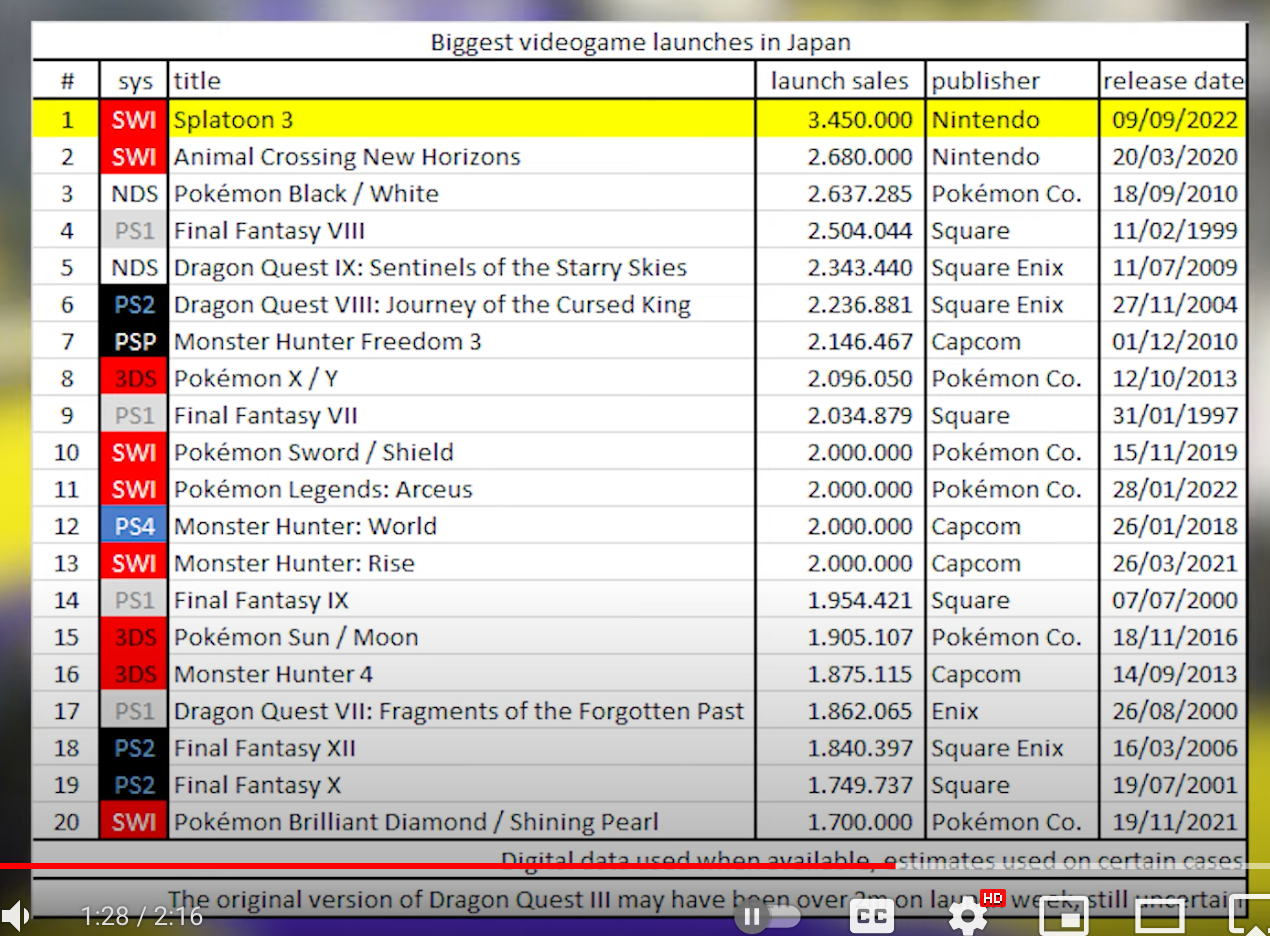Viewport: 1270px width, 936px height.
Task: Select 'Pokémon Sword / Shield' title
Action: point(313,453)
